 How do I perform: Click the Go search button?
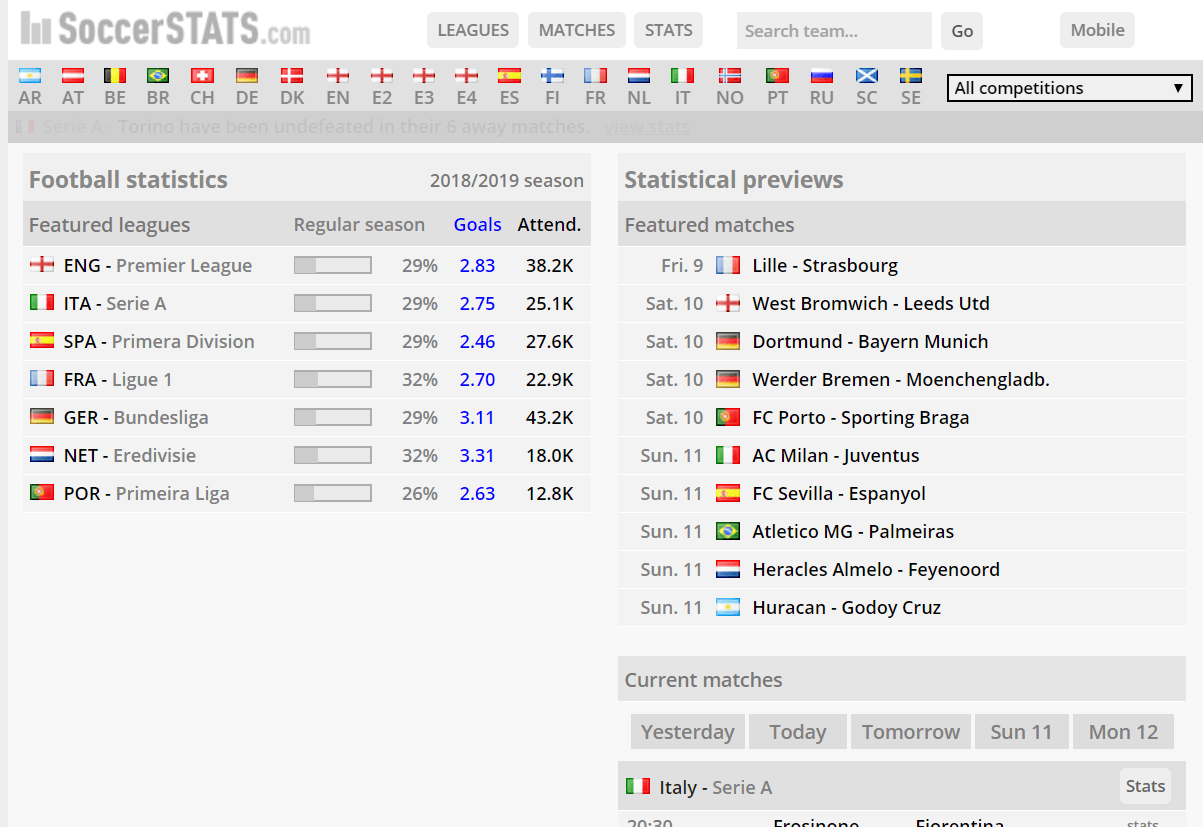[x=962, y=31]
